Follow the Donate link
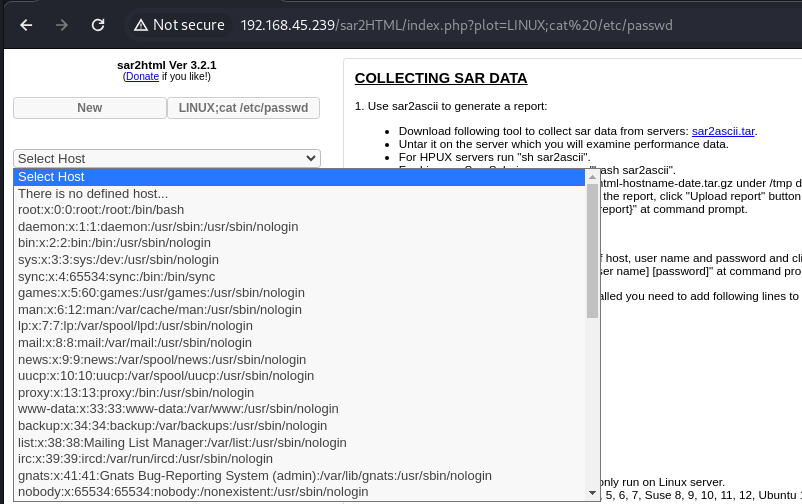The width and height of the screenshot is (802, 504). tap(142, 76)
